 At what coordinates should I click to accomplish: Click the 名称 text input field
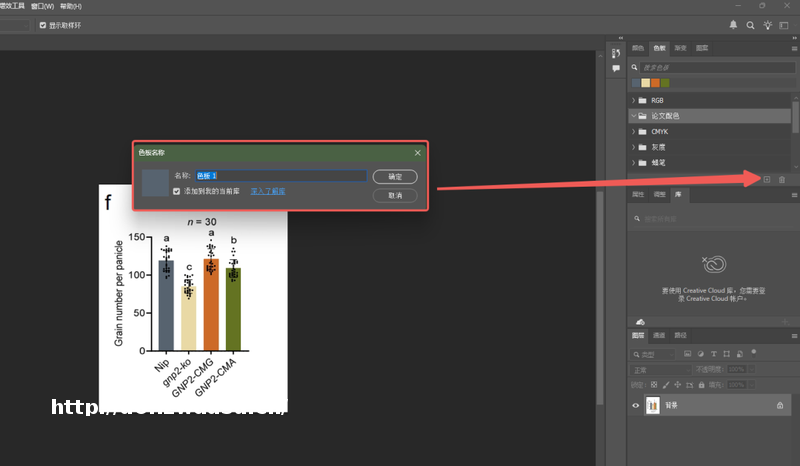(x=281, y=176)
